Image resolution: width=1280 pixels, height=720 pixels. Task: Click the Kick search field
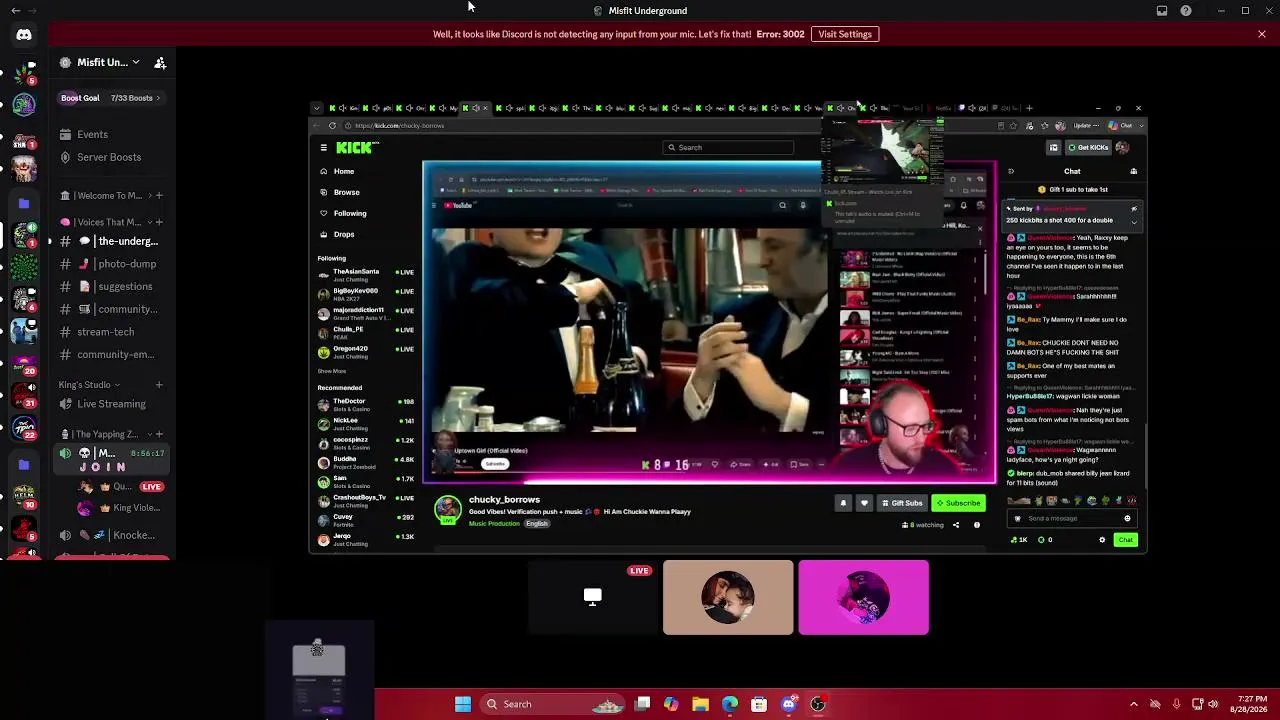click(730, 148)
